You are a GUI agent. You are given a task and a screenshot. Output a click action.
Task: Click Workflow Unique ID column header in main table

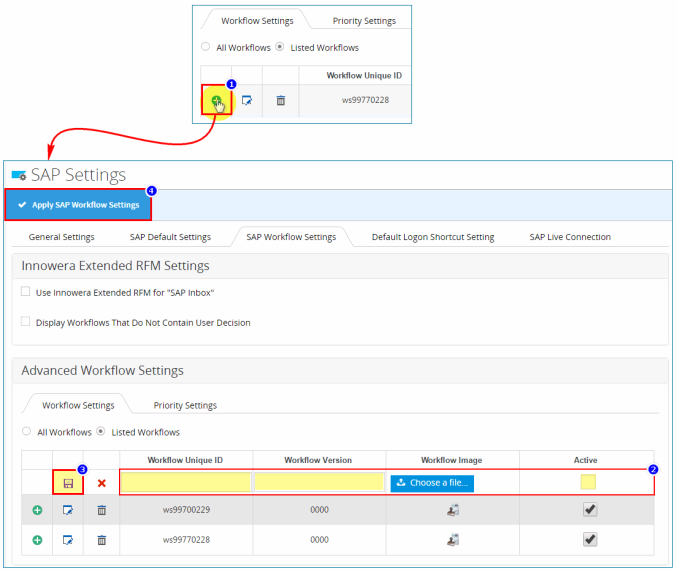point(185,460)
